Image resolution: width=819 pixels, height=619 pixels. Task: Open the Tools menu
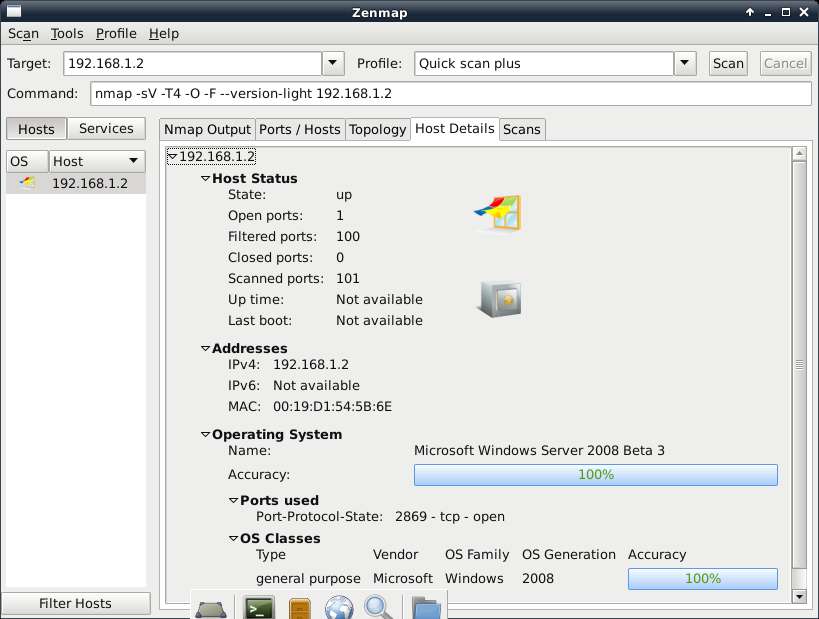[x=67, y=33]
